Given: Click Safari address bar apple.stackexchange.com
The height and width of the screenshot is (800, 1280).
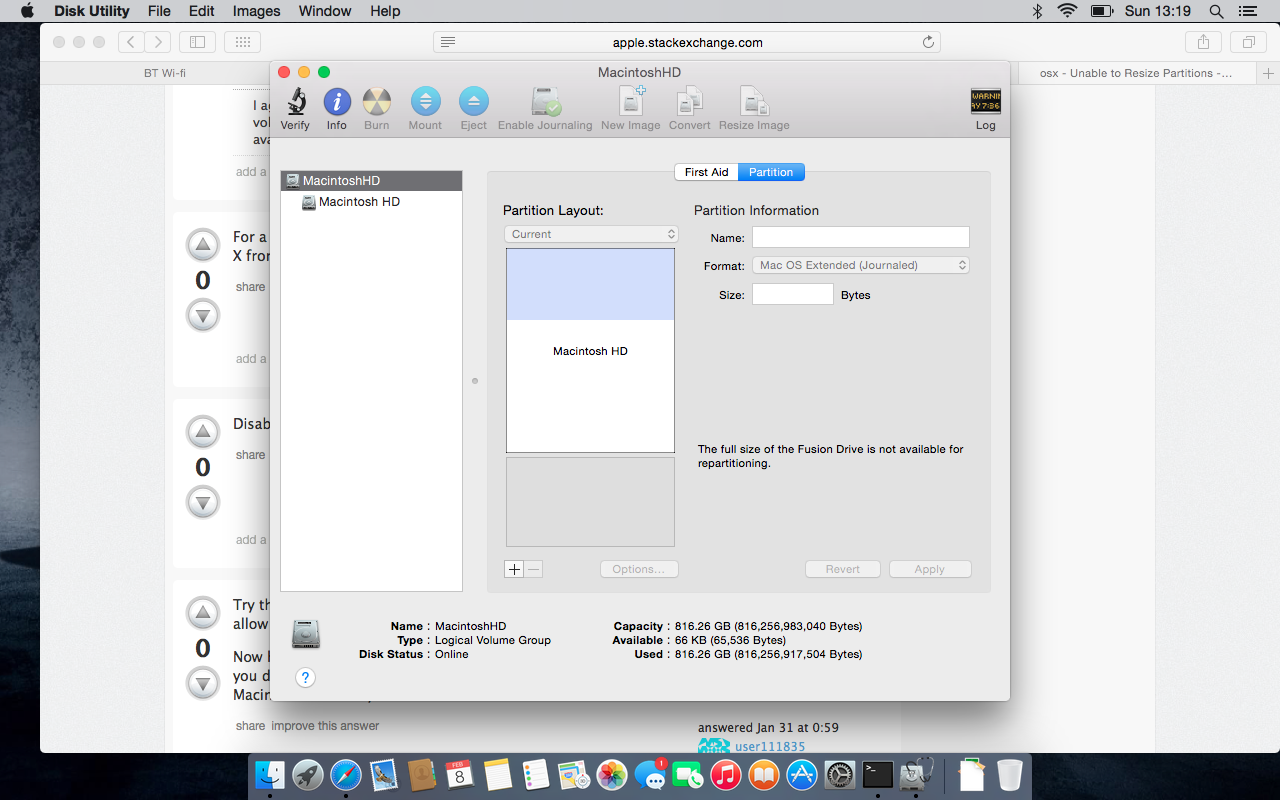Looking at the screenshot, I should point(687,42).
